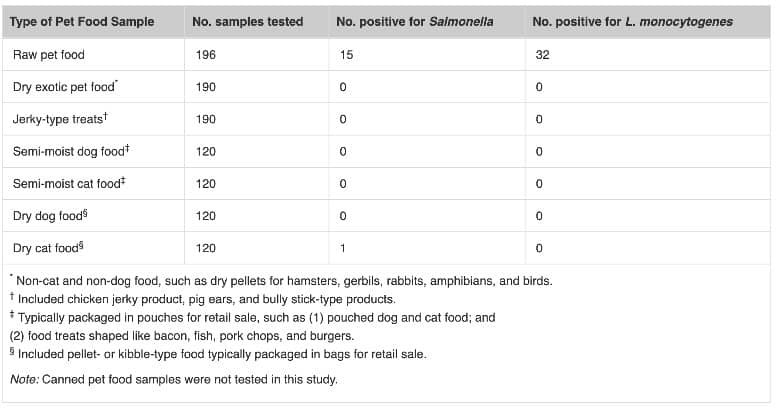780x413 pixels.
Task: Click the 'Dry exotic pet food' cell
Action: [x=65, y=87]
